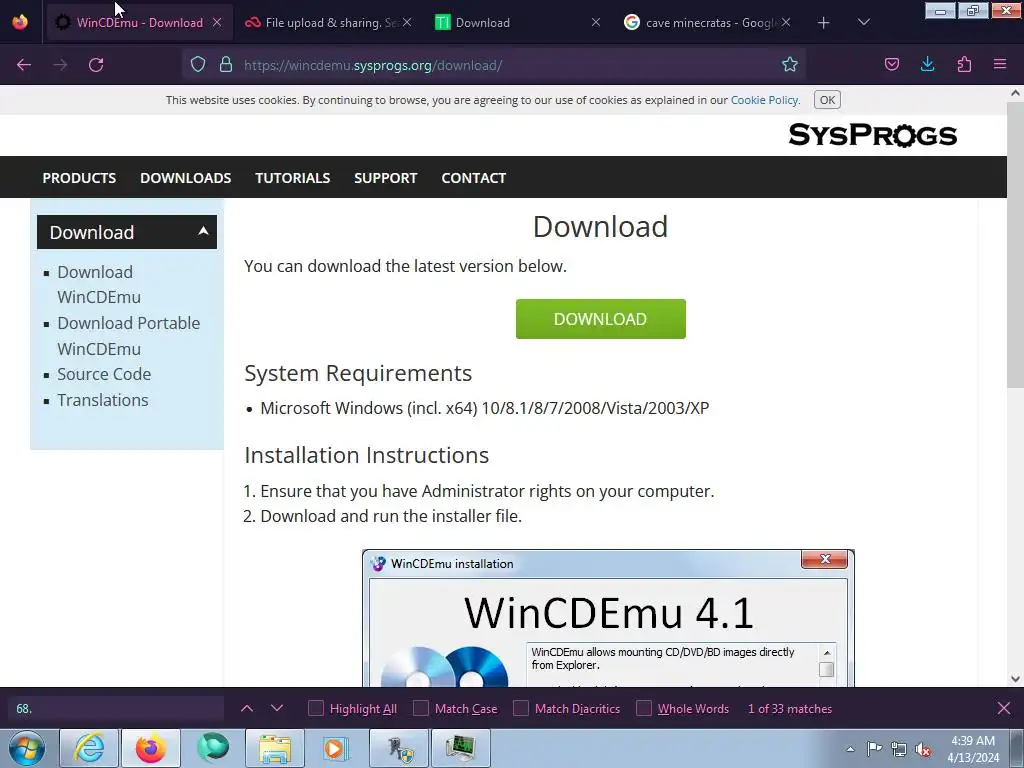Go to the previous find match
The height and width of the screenshot is (768, 1024).
[x=247, y=709]
